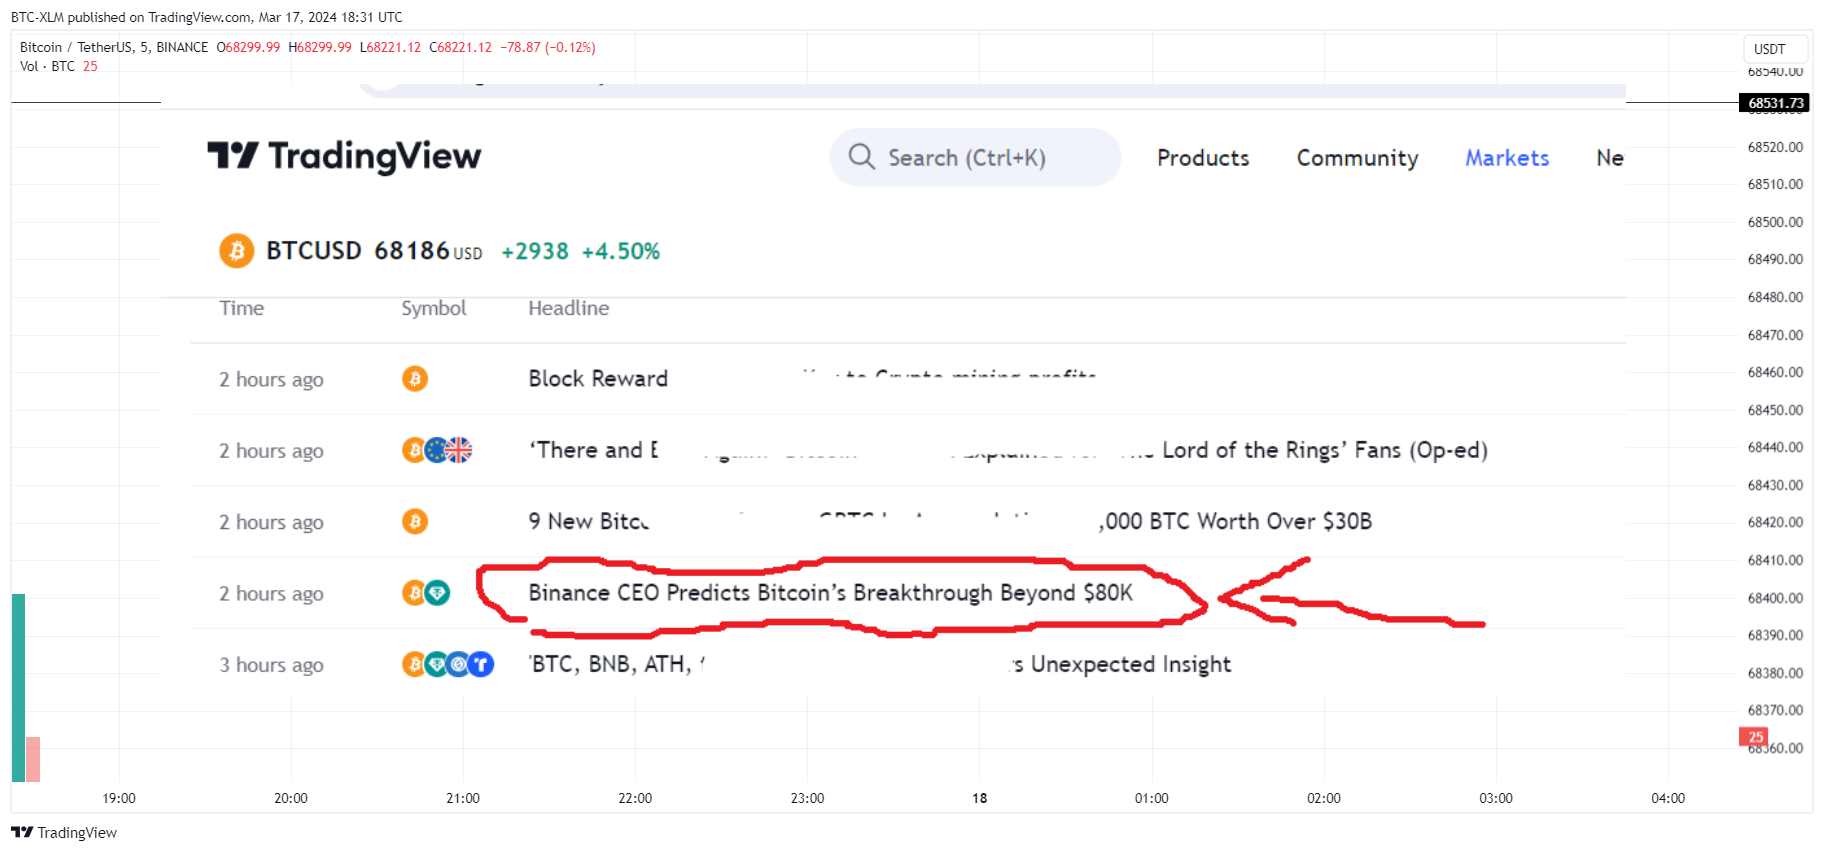The height and width of the screenshot is (852, 1824).
Task: Click the green volume bar
Action: 18,688
